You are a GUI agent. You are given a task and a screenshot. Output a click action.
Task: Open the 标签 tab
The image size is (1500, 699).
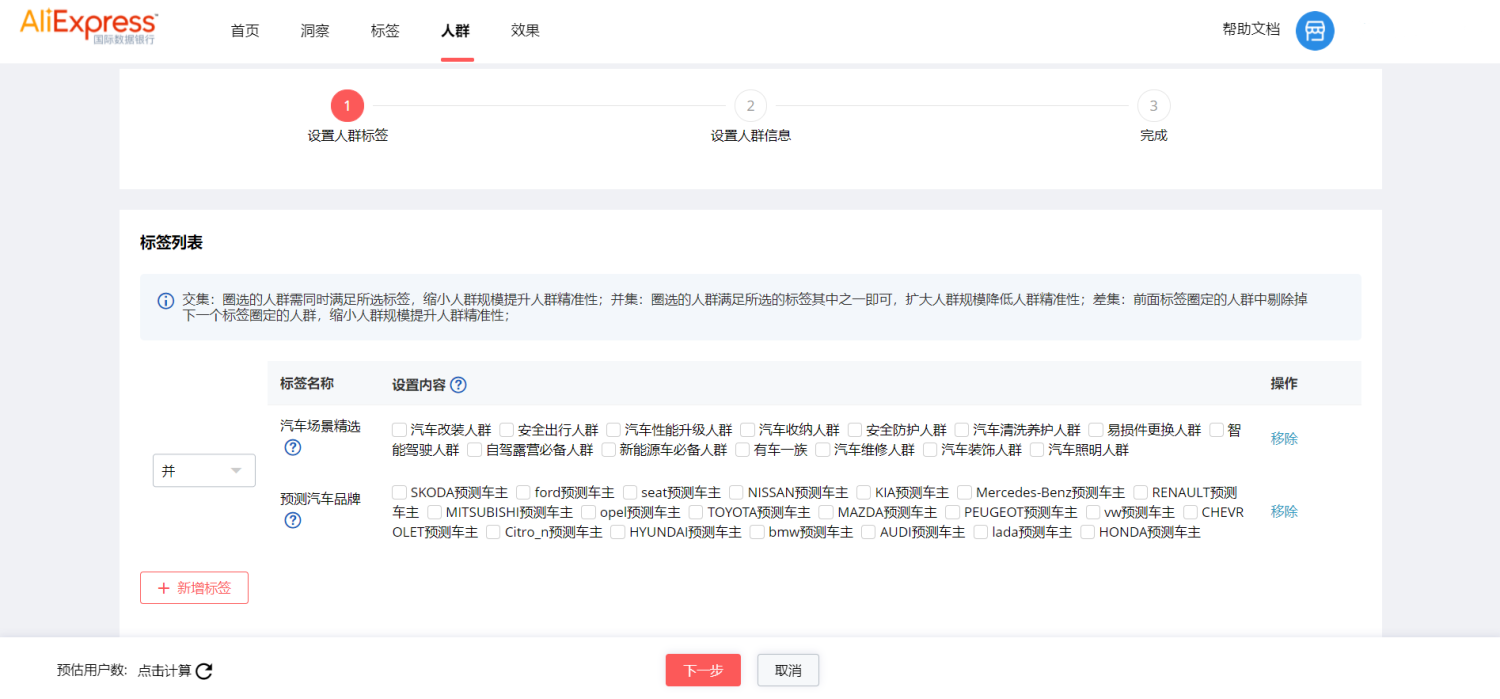385,30
